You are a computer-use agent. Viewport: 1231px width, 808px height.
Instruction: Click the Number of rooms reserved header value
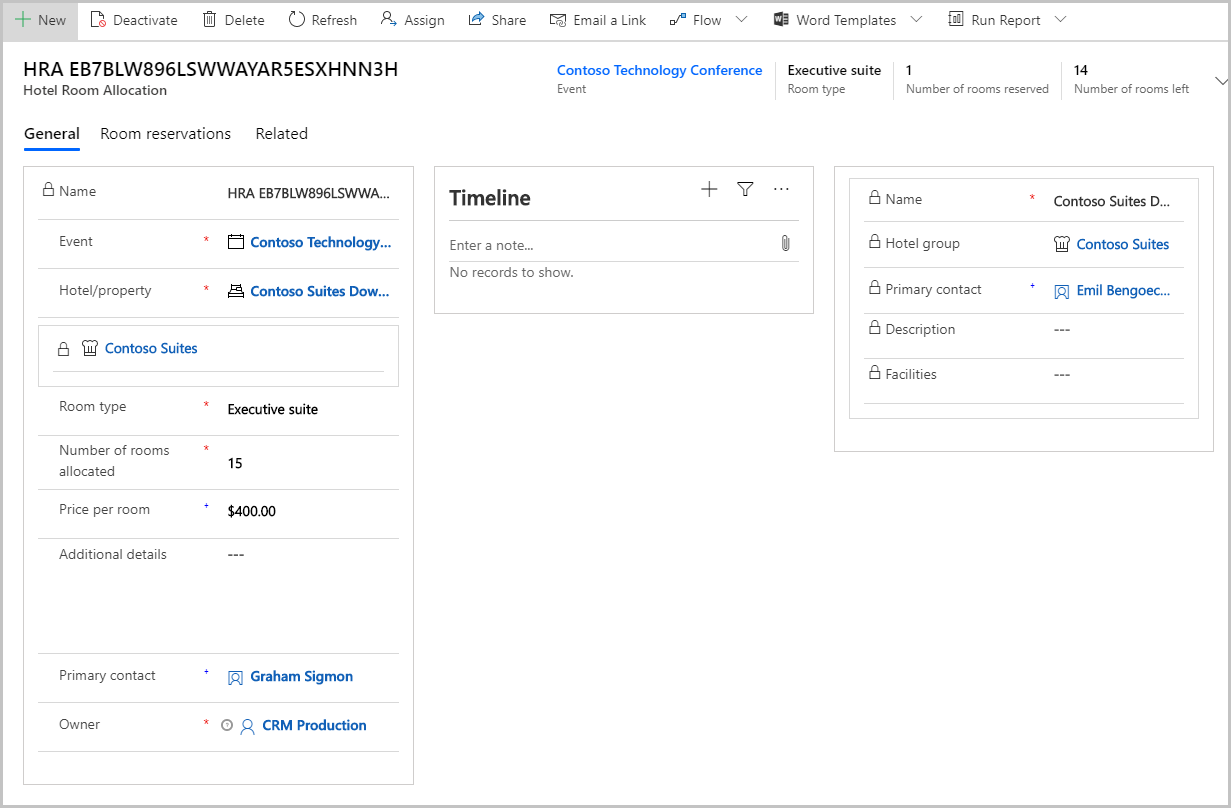(909, 70)
